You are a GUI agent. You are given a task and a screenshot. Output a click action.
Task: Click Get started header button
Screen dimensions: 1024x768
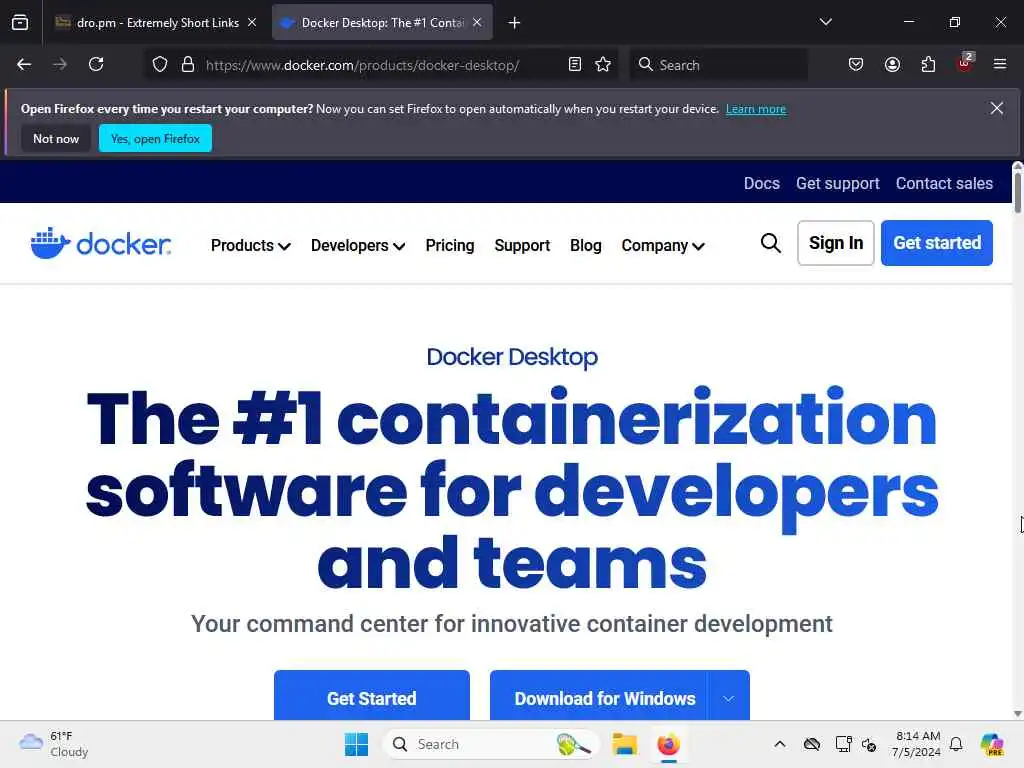point(936,243)
